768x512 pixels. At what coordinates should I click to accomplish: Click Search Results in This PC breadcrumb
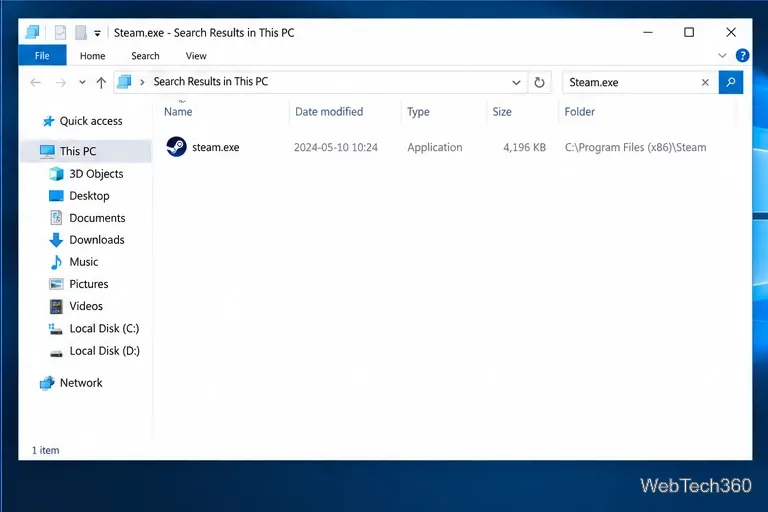[x=211, y=81]
